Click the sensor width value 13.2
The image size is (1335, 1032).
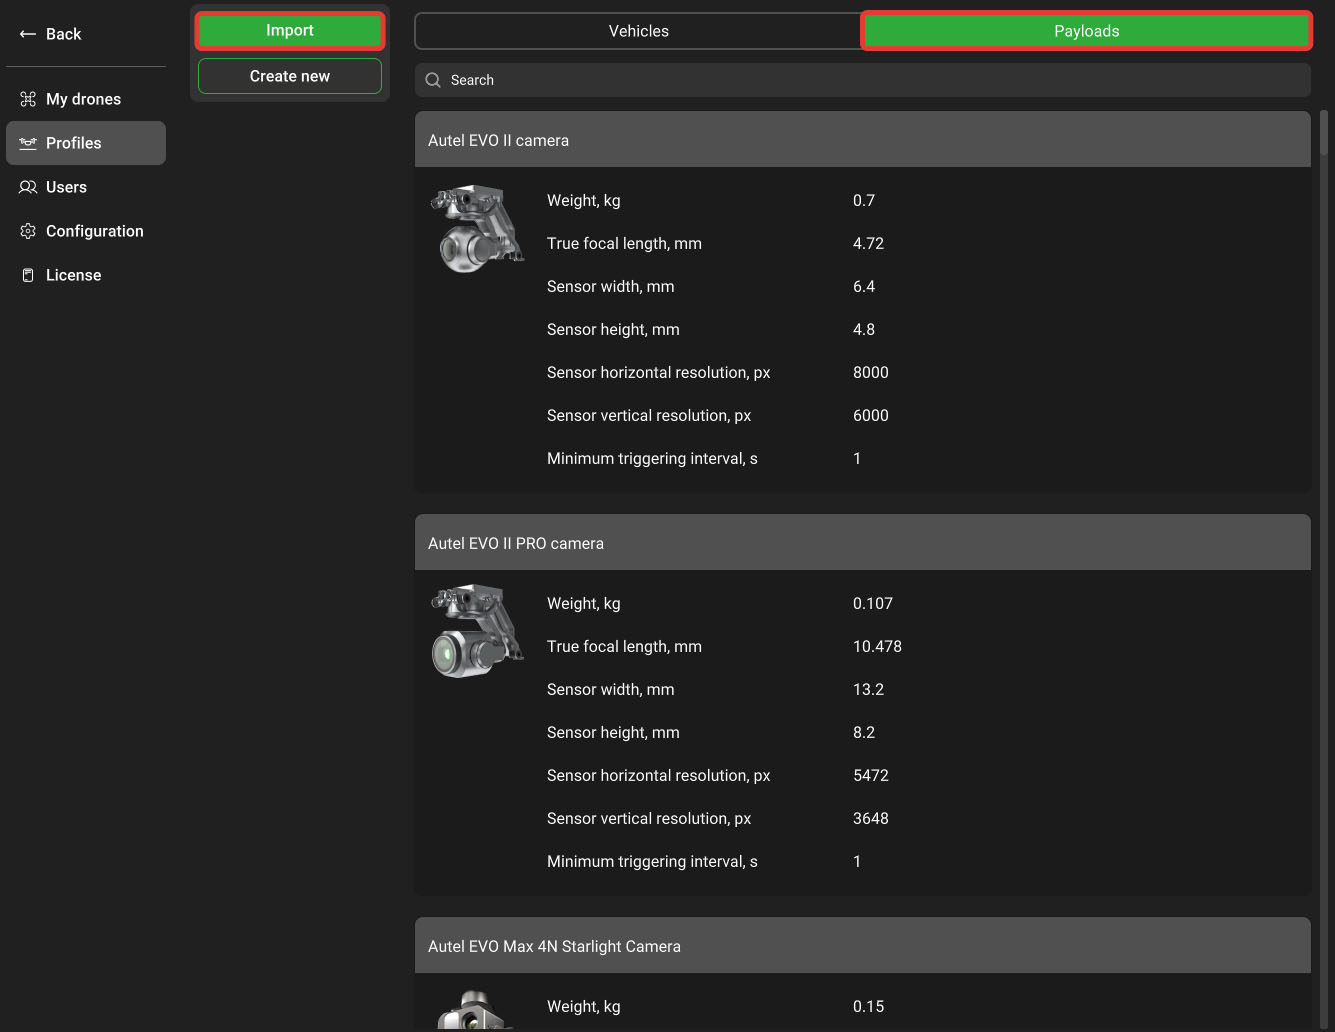point(868,689)
